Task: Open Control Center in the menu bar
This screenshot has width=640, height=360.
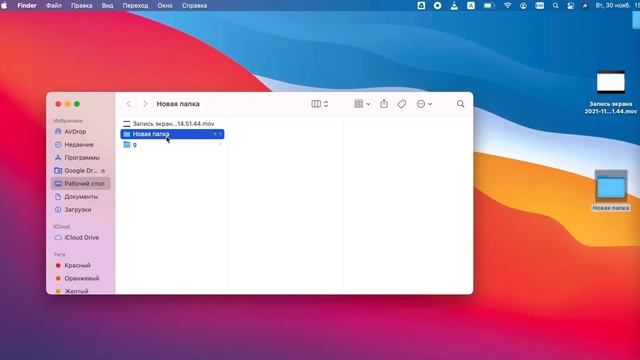Action: click(571, 6)
